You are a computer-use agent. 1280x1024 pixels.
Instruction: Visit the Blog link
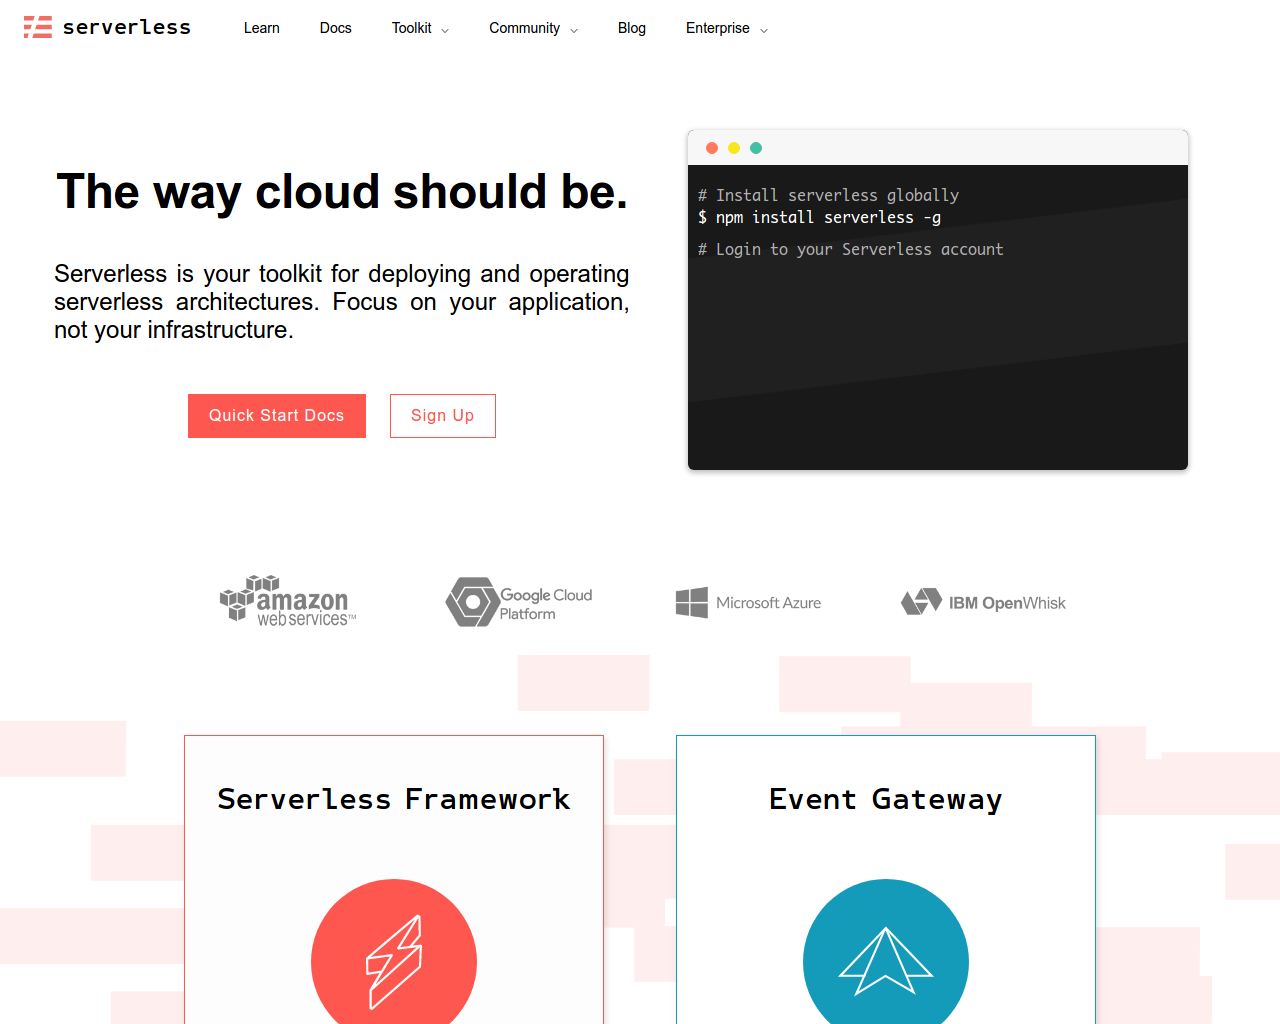click(632, 28)
